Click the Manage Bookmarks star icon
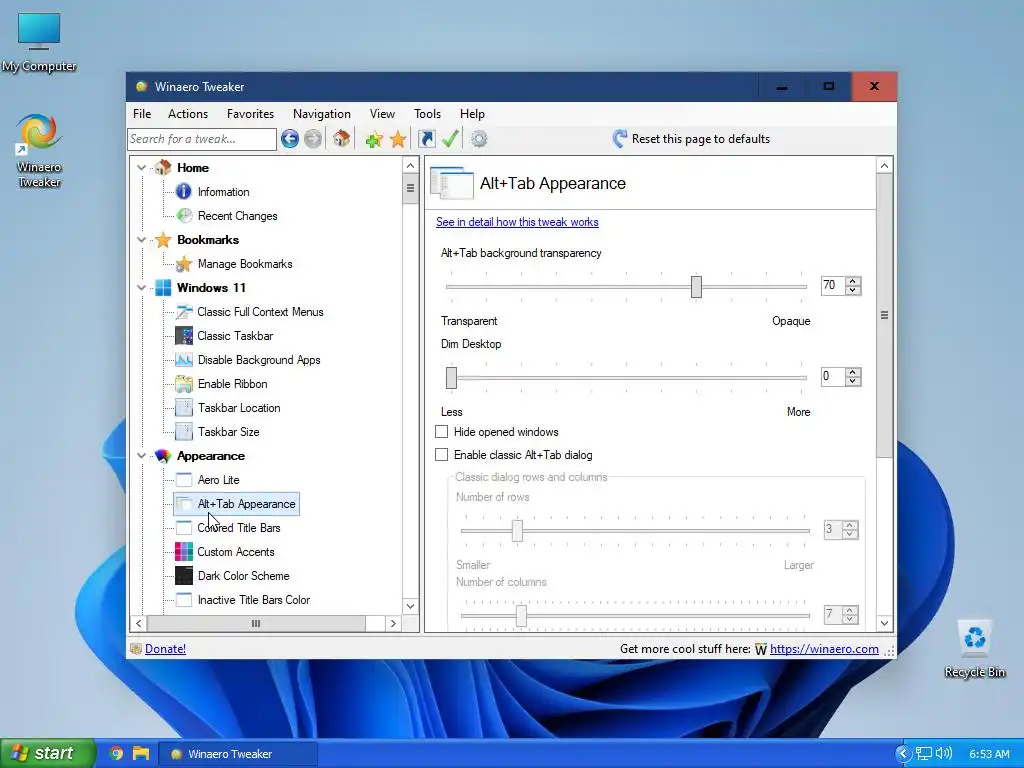The image size is (1024, 768). click(x=184, y=264)
